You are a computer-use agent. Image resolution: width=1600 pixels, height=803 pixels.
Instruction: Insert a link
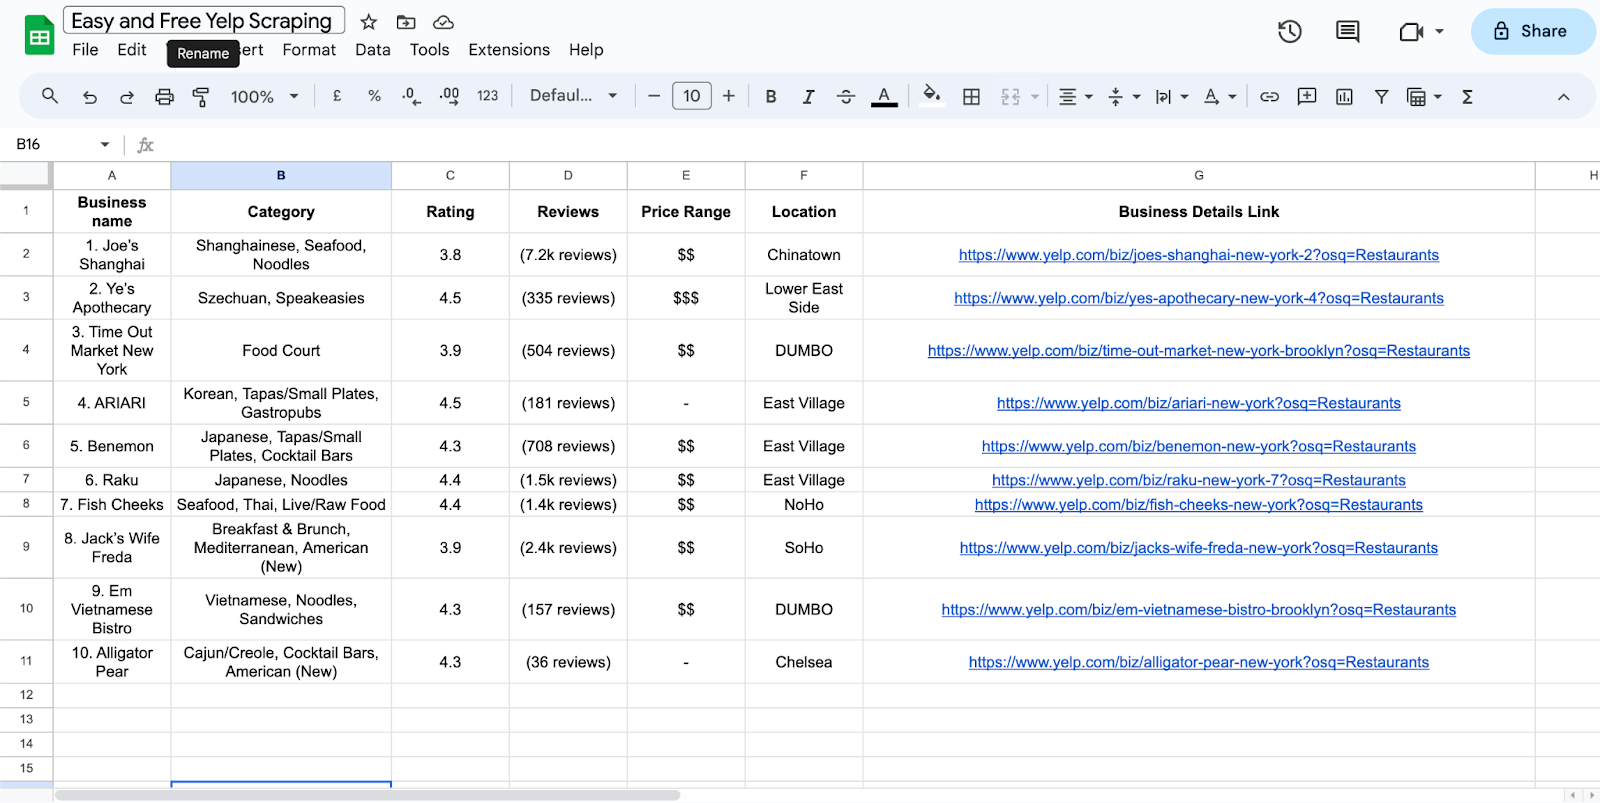pyautogui.click(x=1269, y=96)
